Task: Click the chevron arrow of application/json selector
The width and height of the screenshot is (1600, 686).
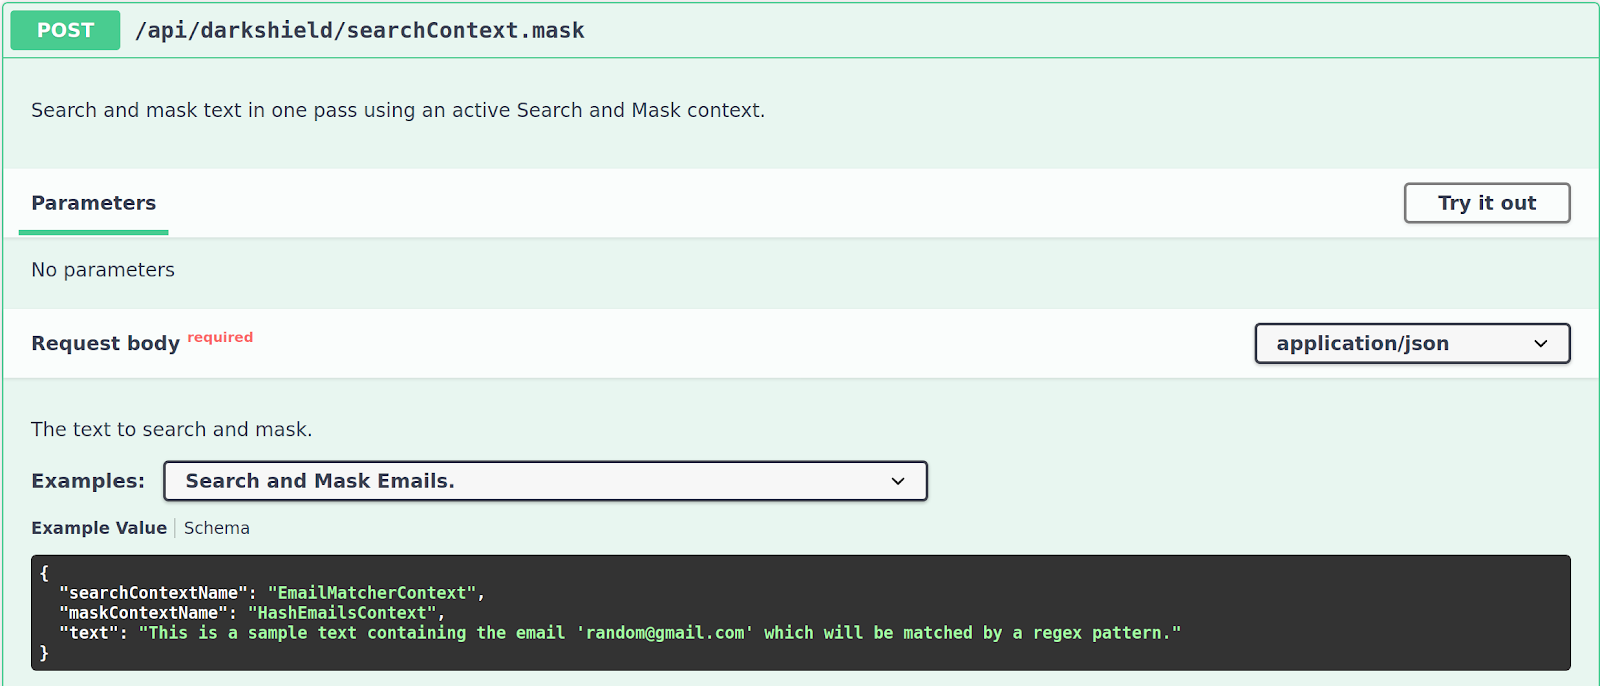Action: pyautogui.click(x=1541, y=343)
